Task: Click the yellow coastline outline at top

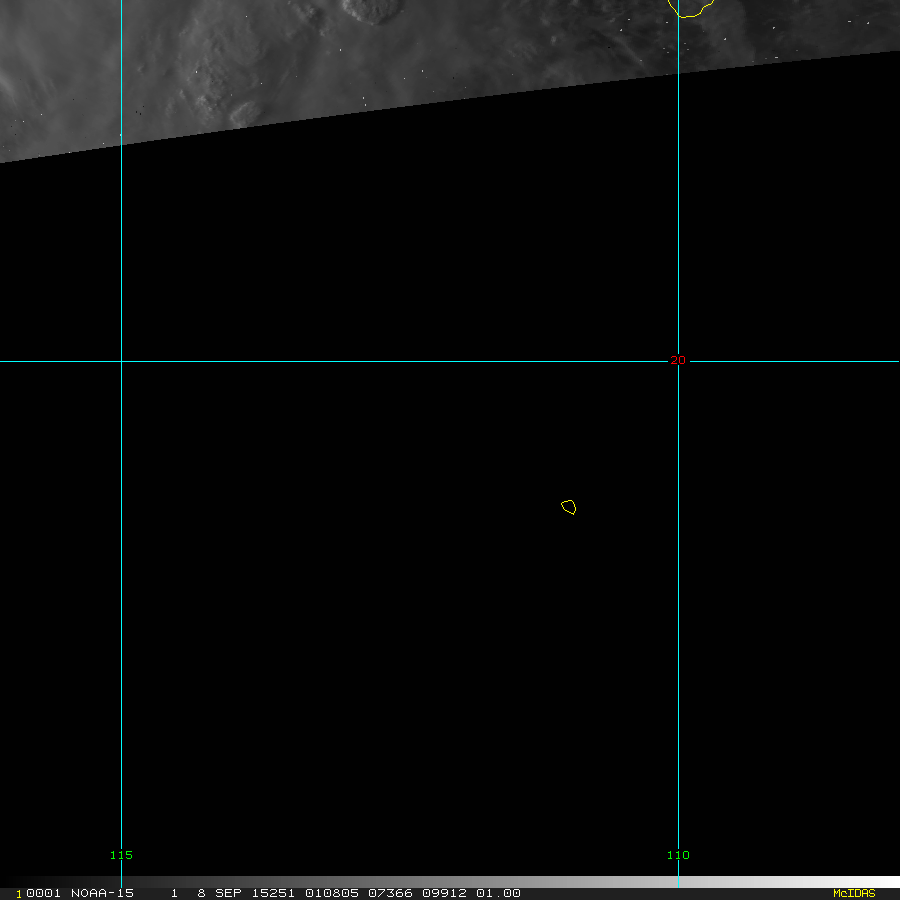Action: (x=690, y=9)
